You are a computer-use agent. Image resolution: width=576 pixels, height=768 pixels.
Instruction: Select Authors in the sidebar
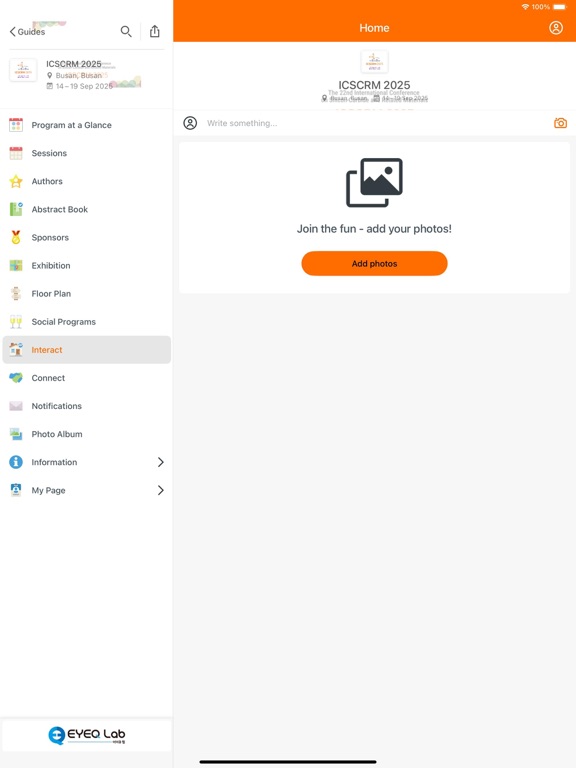click(x=47, y=181)
